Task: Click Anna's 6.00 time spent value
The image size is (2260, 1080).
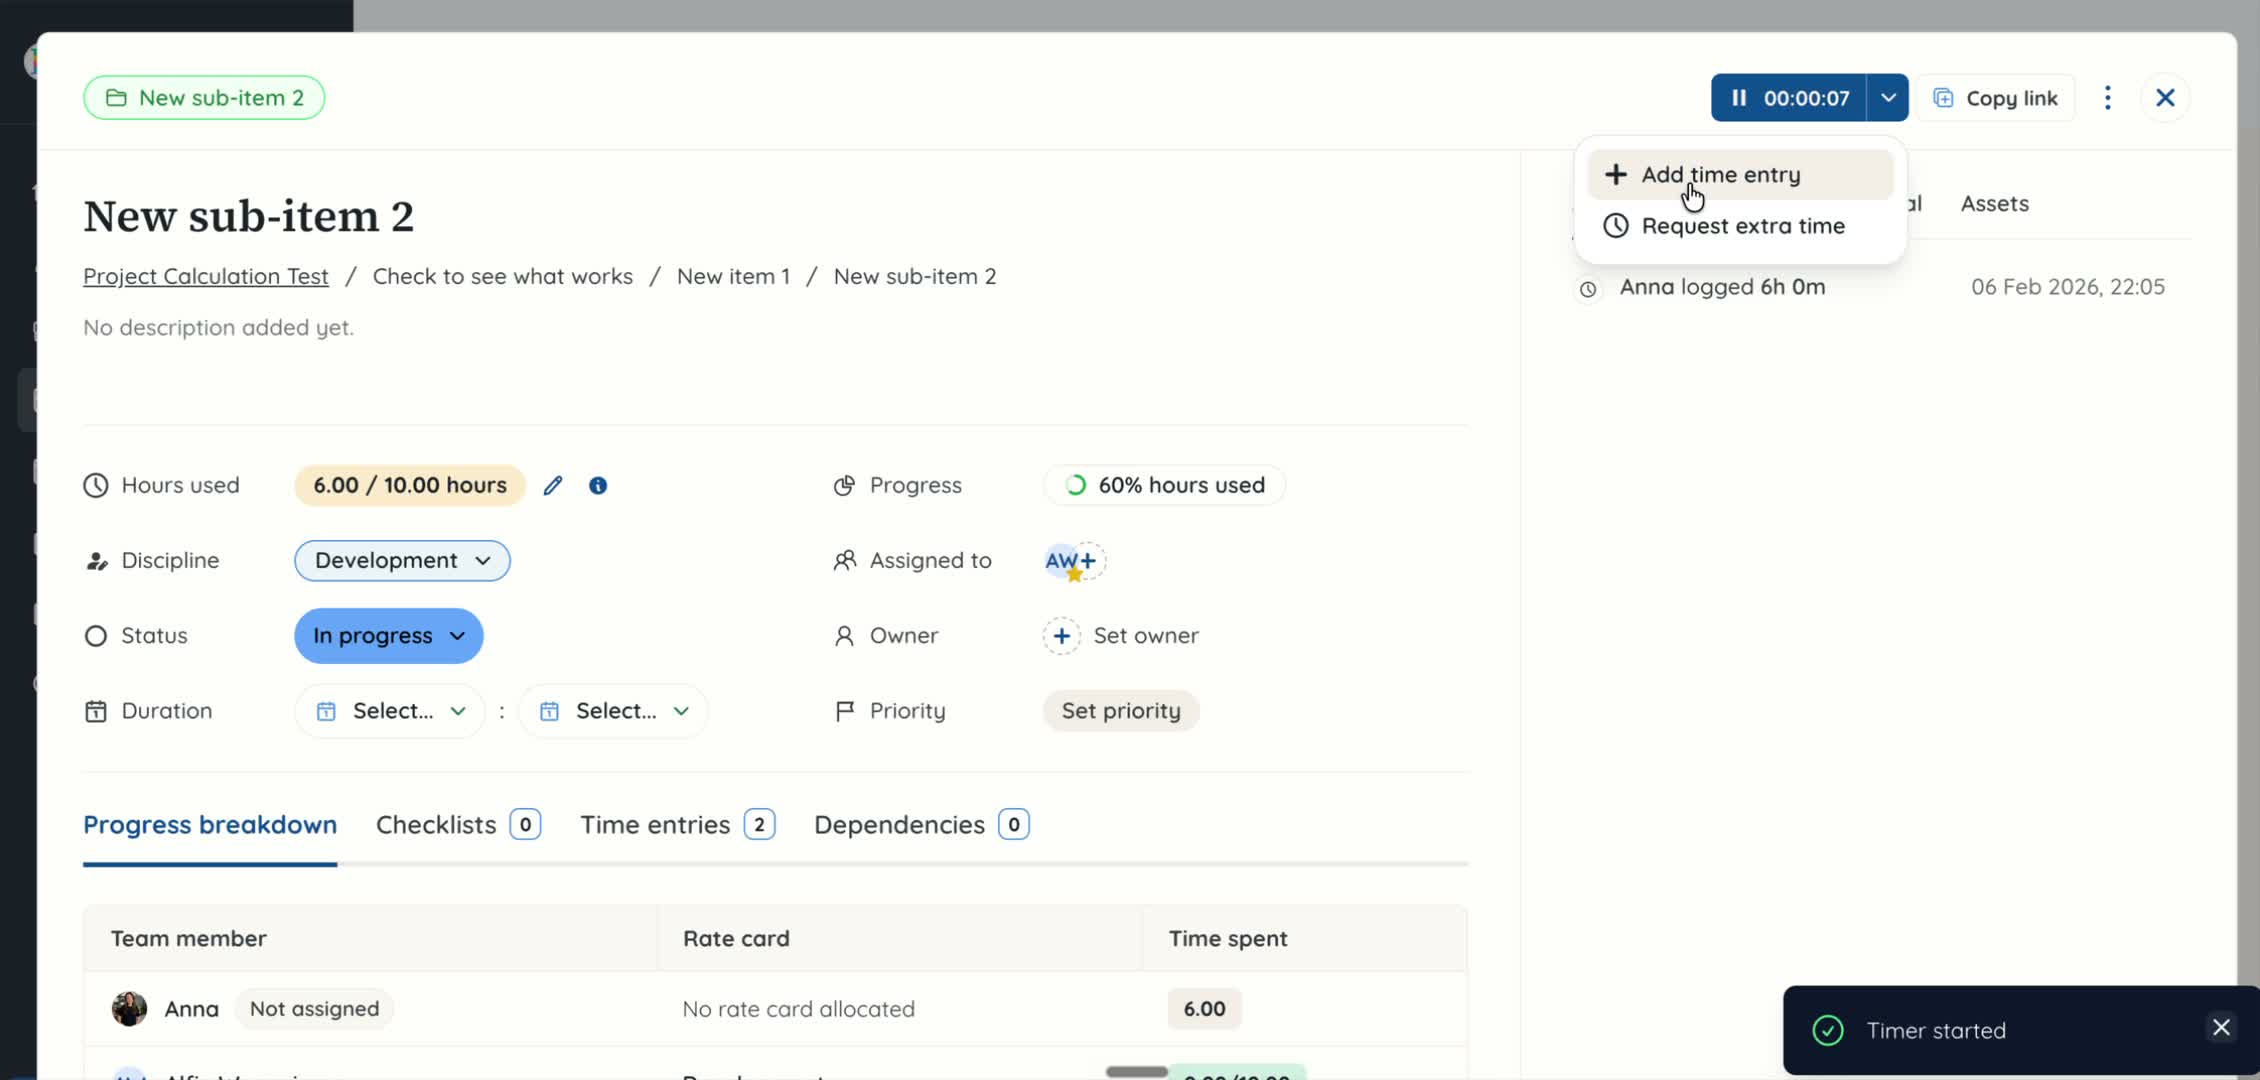Action: [x=1204, y=1009]
